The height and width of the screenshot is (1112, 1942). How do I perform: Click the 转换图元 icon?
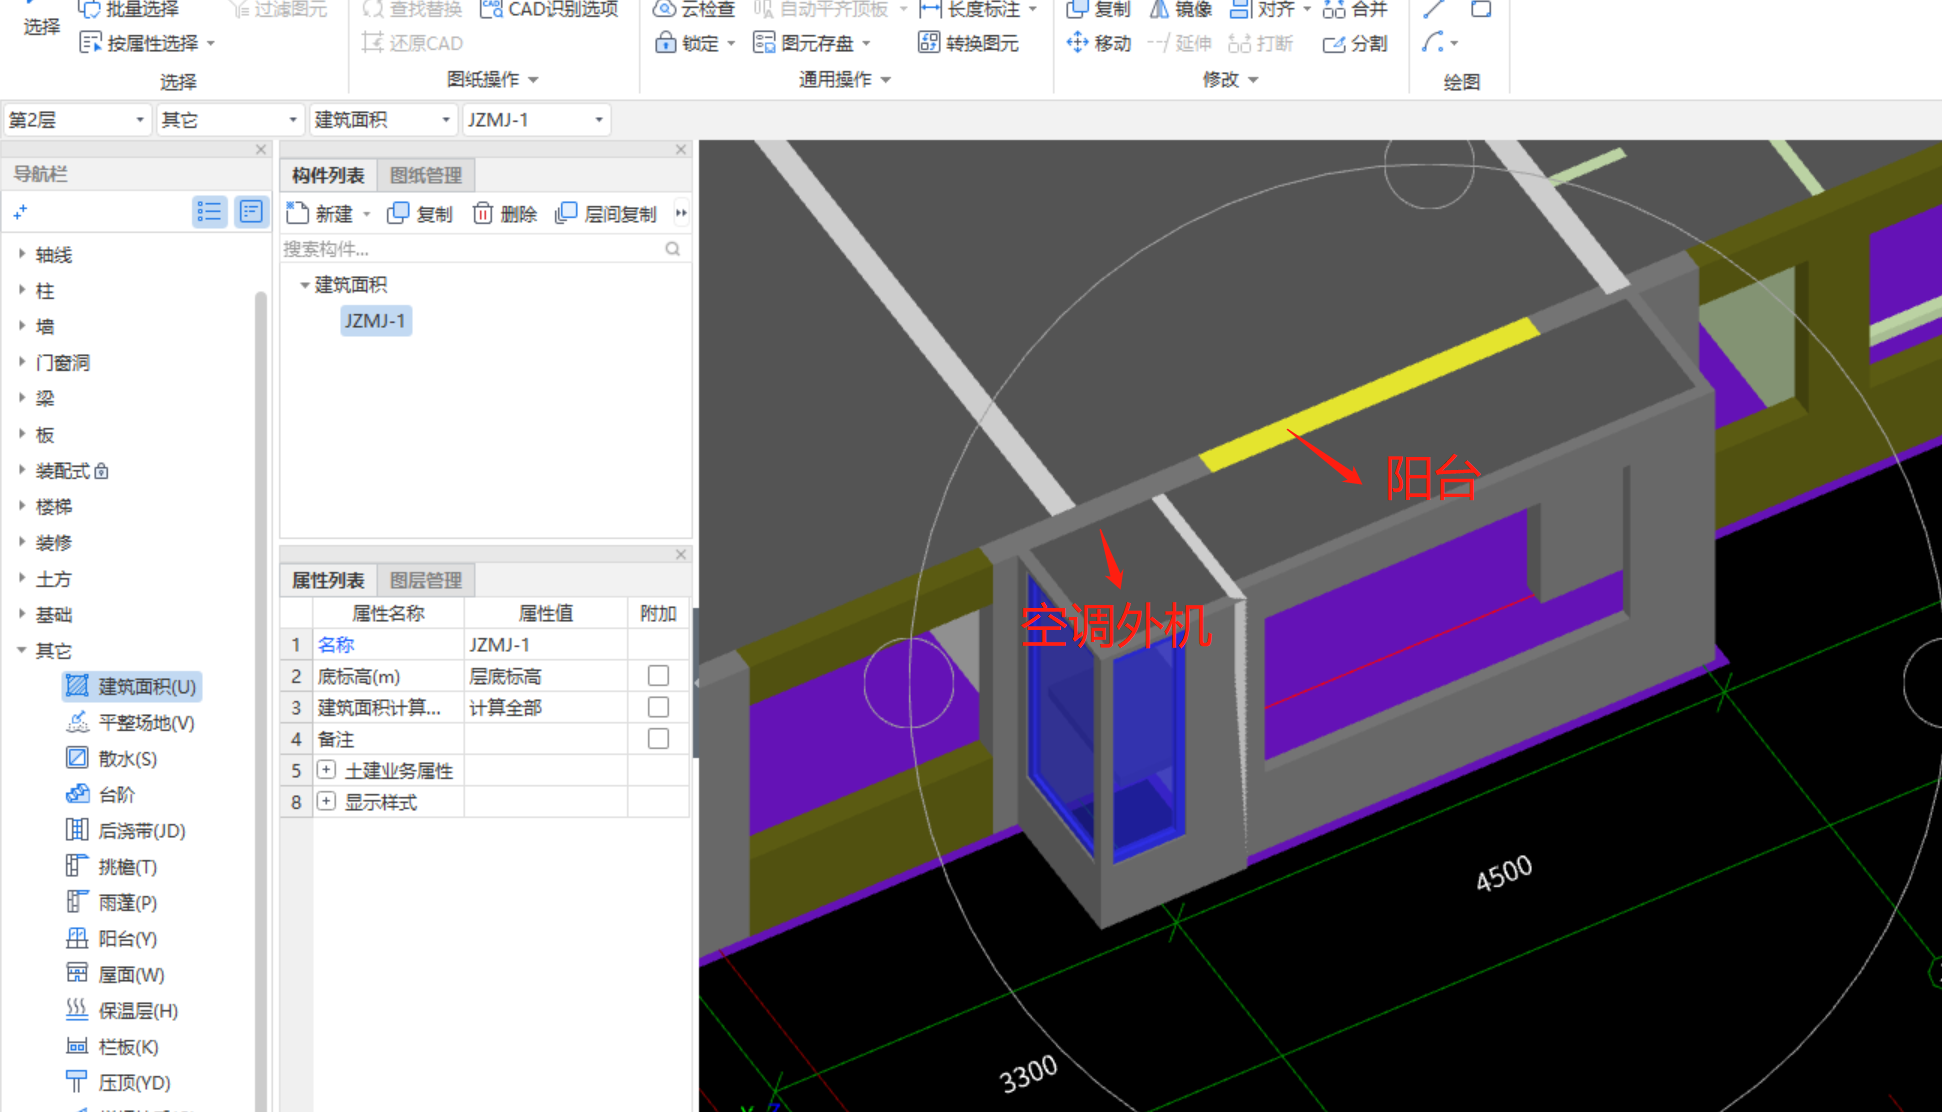(929, 43)
